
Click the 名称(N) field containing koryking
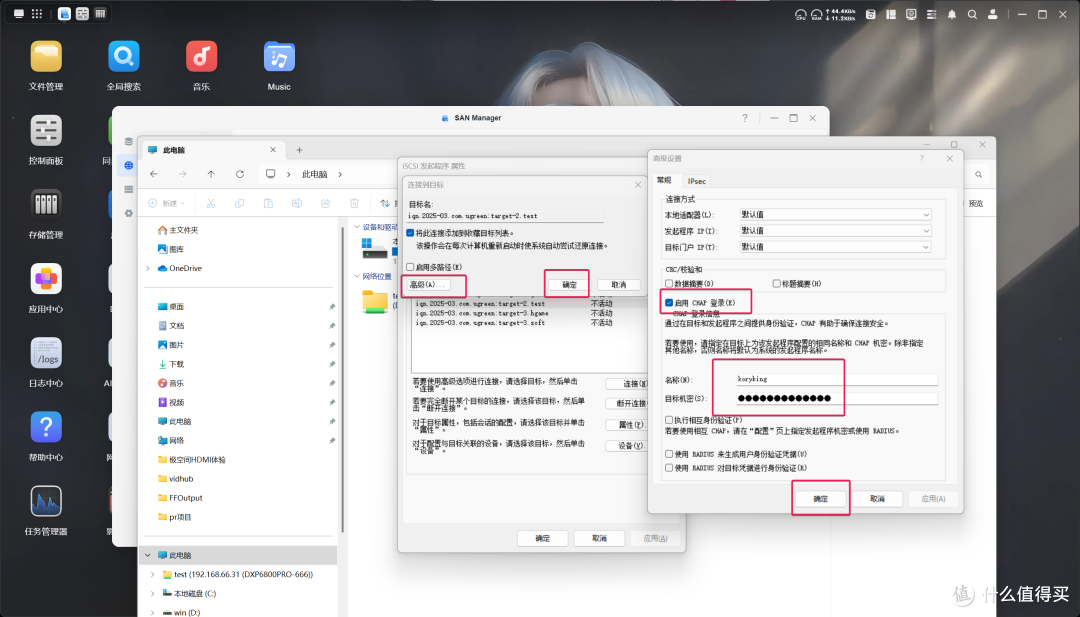tap(836, 379)
